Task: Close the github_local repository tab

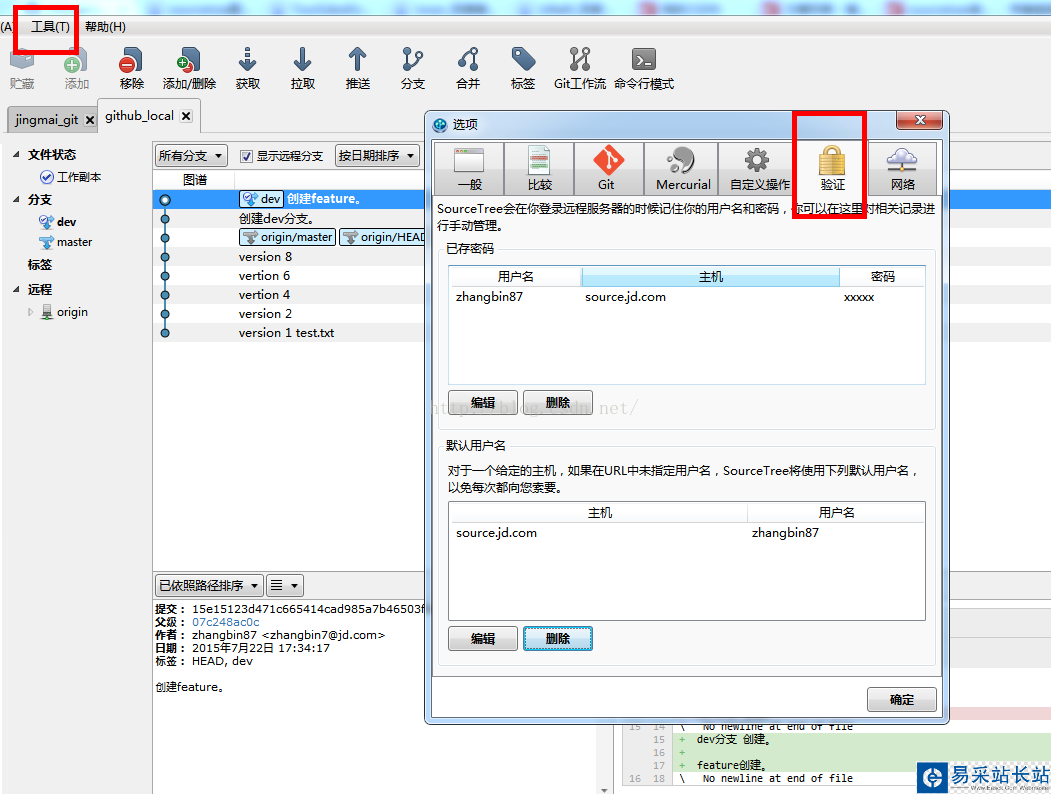Action: 186,116
